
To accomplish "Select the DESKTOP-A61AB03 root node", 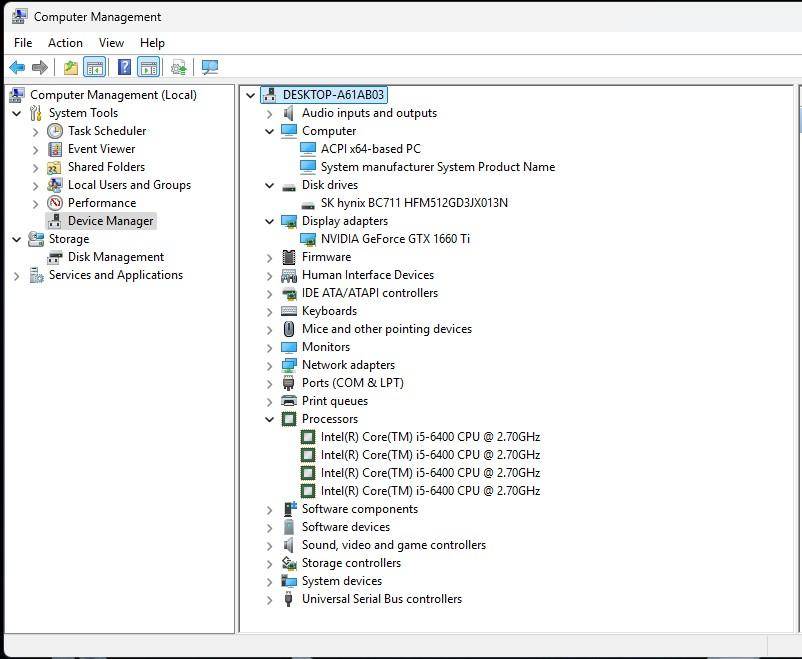I will pyautogui.click(x=332, y=95).
